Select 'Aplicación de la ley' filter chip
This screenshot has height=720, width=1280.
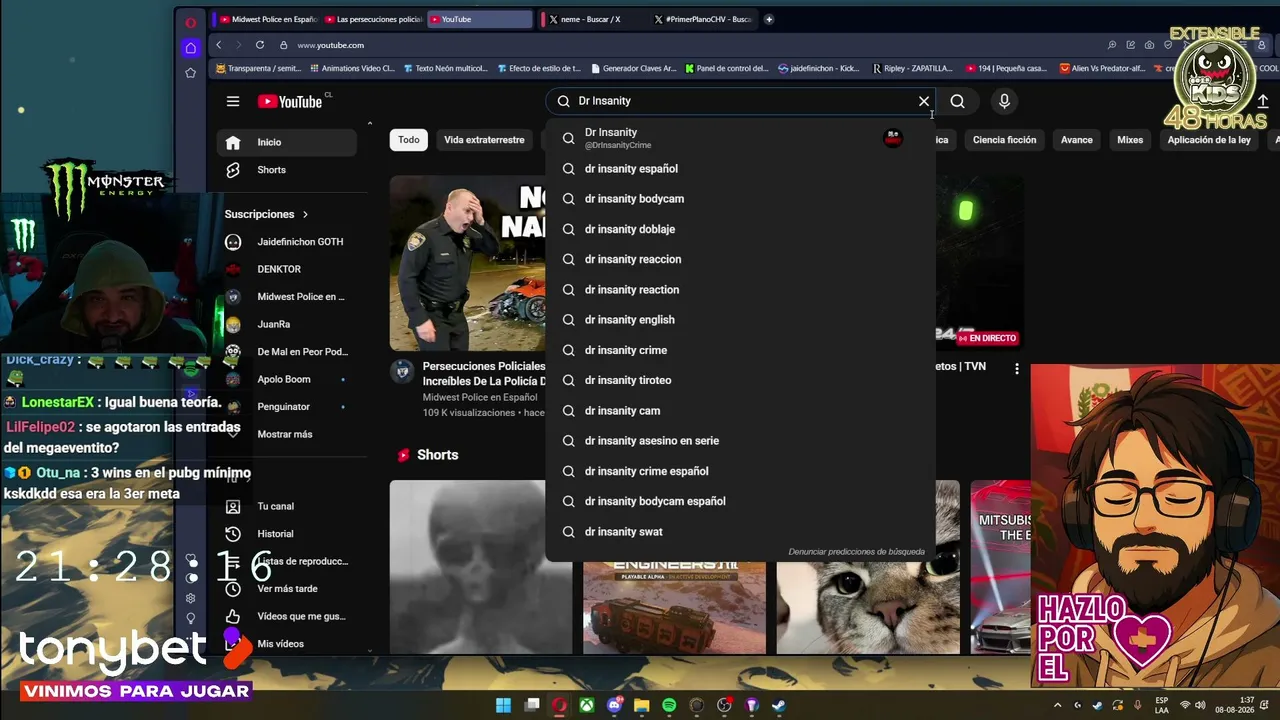[x=1209, y=140]
